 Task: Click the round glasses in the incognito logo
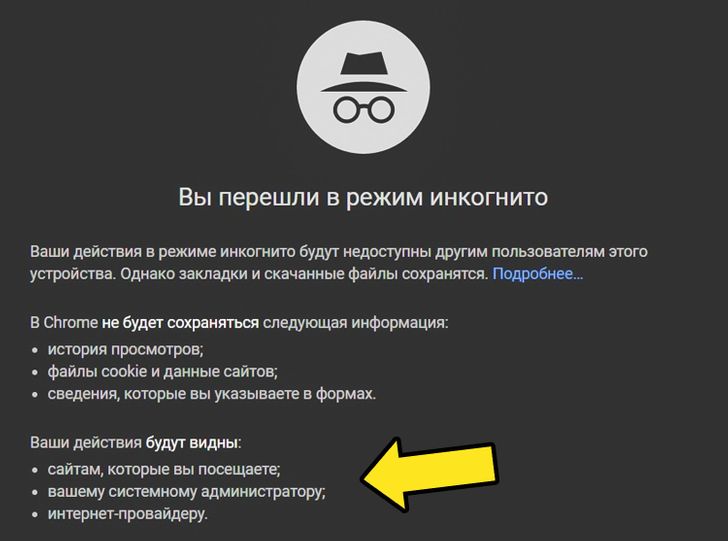pyautogui.click(x=364, y=110)
